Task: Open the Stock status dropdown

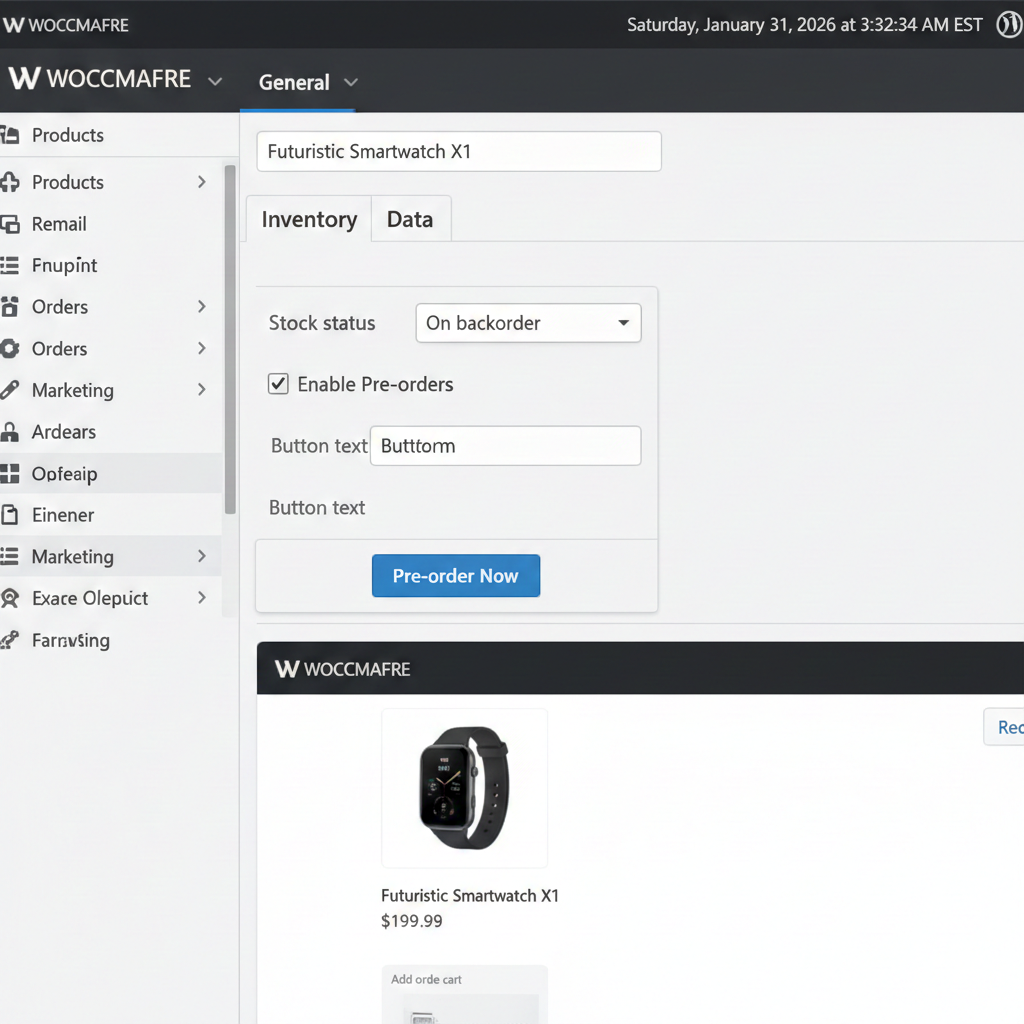Action: click(527, 323)
